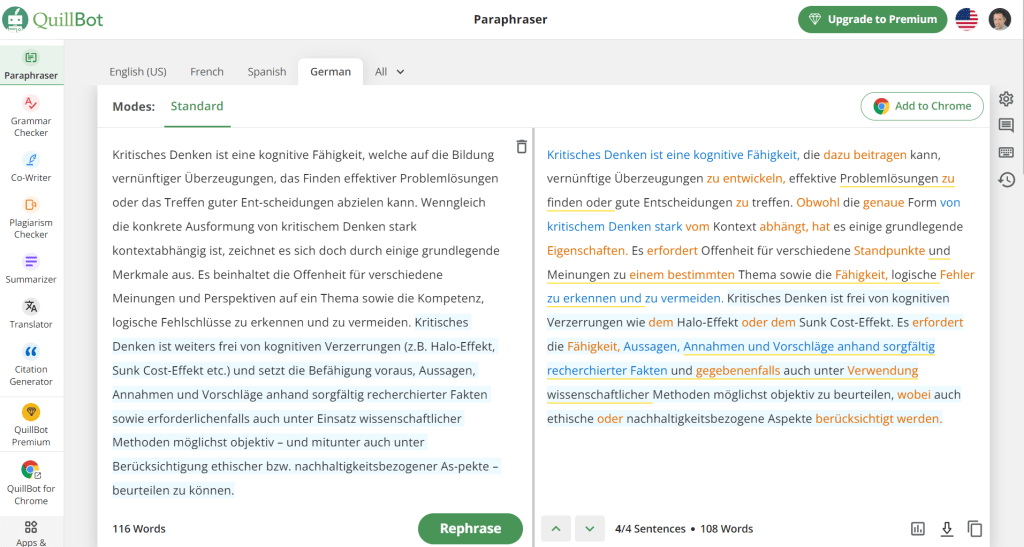Download the paraphrased text

click(947, 529)
